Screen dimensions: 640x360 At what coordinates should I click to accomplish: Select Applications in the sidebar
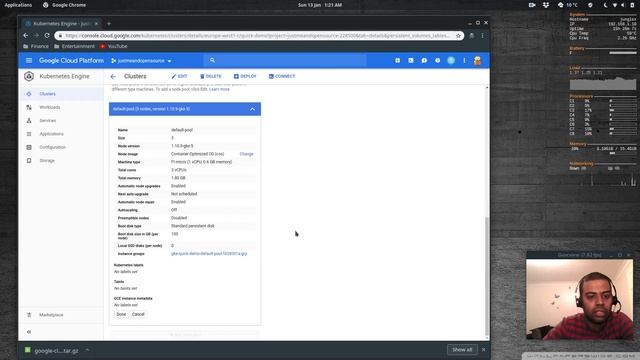[61, 134]
